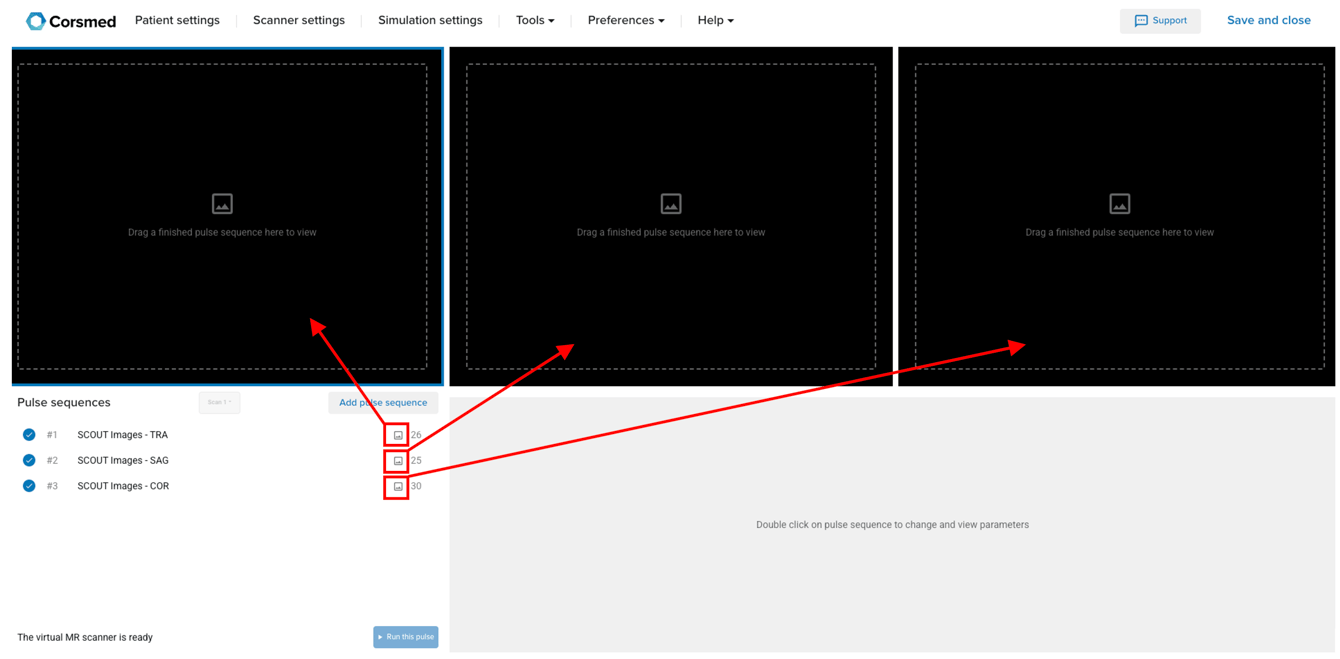
Task: Toggle the checkmark for sequence #1 TRA
Action: pos(29,435)
